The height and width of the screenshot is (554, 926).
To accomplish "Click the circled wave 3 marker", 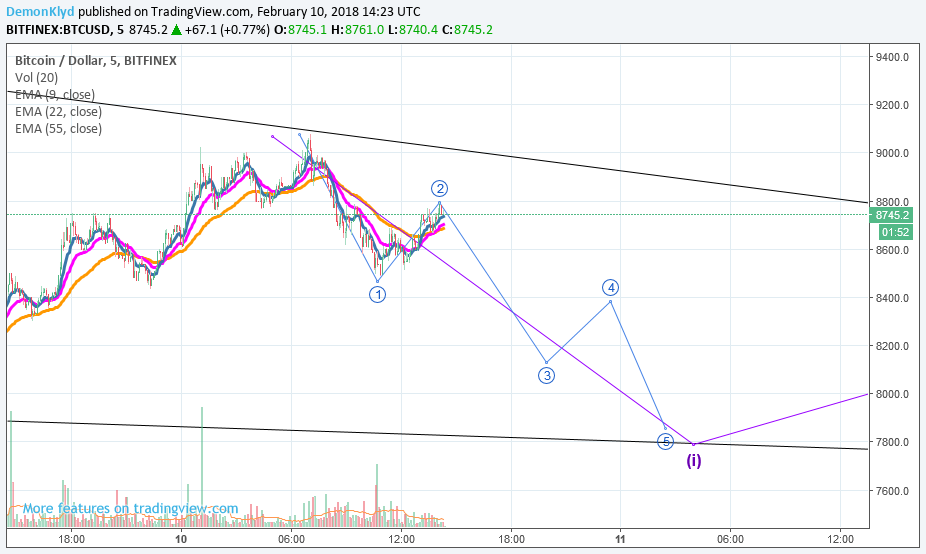I will coord(546,375).
